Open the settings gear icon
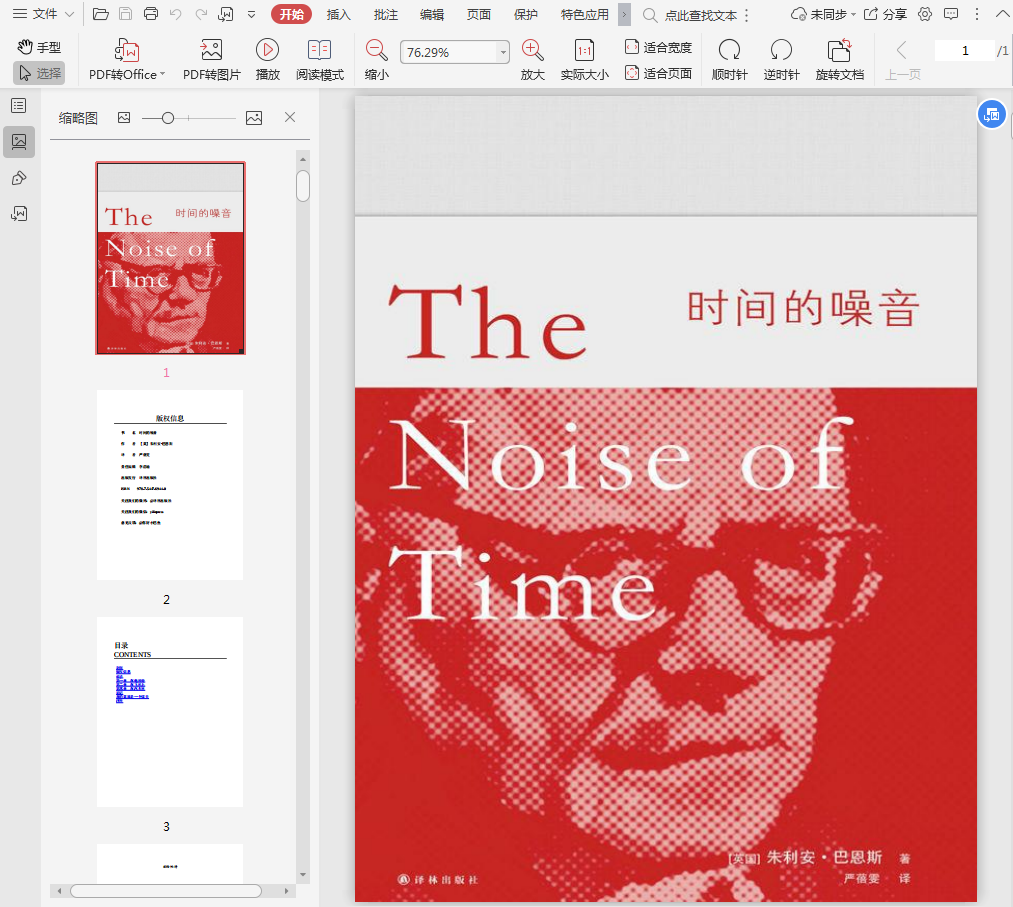 [x=925, y=14]
